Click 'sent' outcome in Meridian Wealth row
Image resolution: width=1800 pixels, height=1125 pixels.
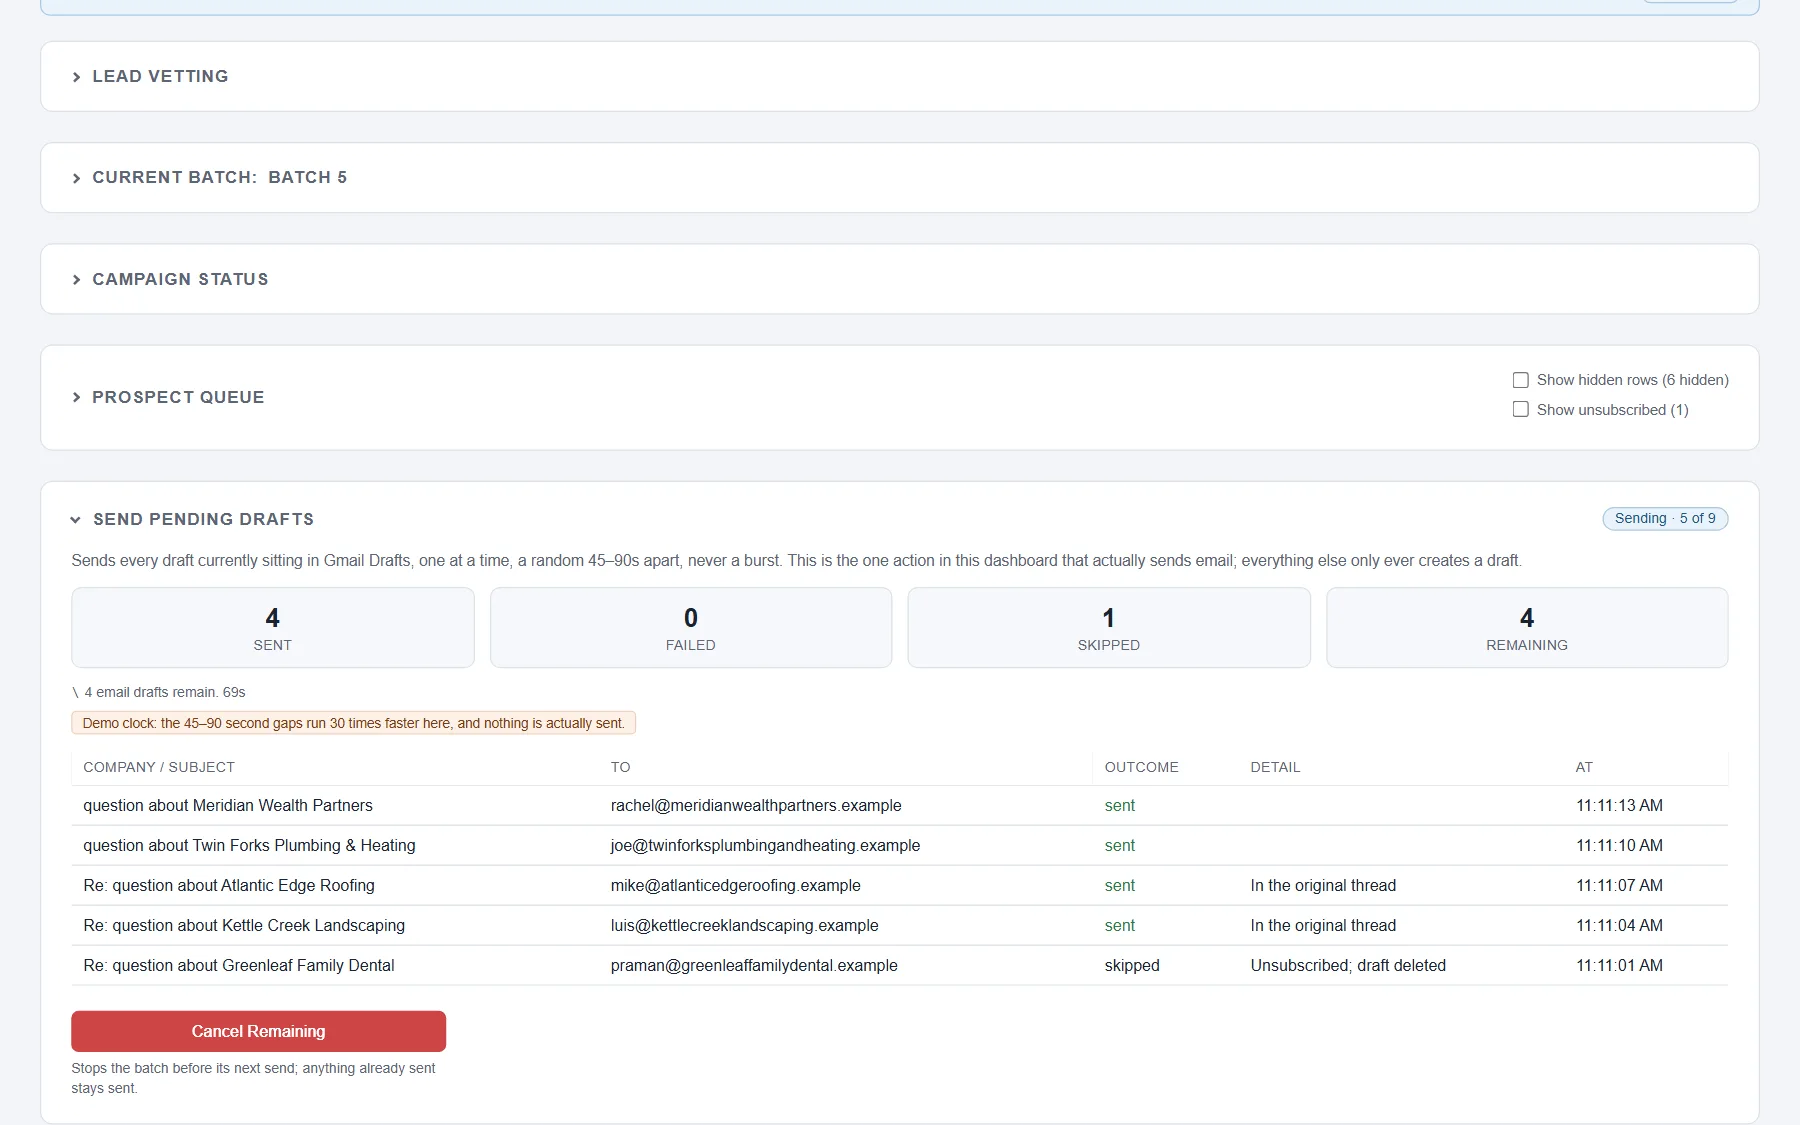pos(1120,805)
